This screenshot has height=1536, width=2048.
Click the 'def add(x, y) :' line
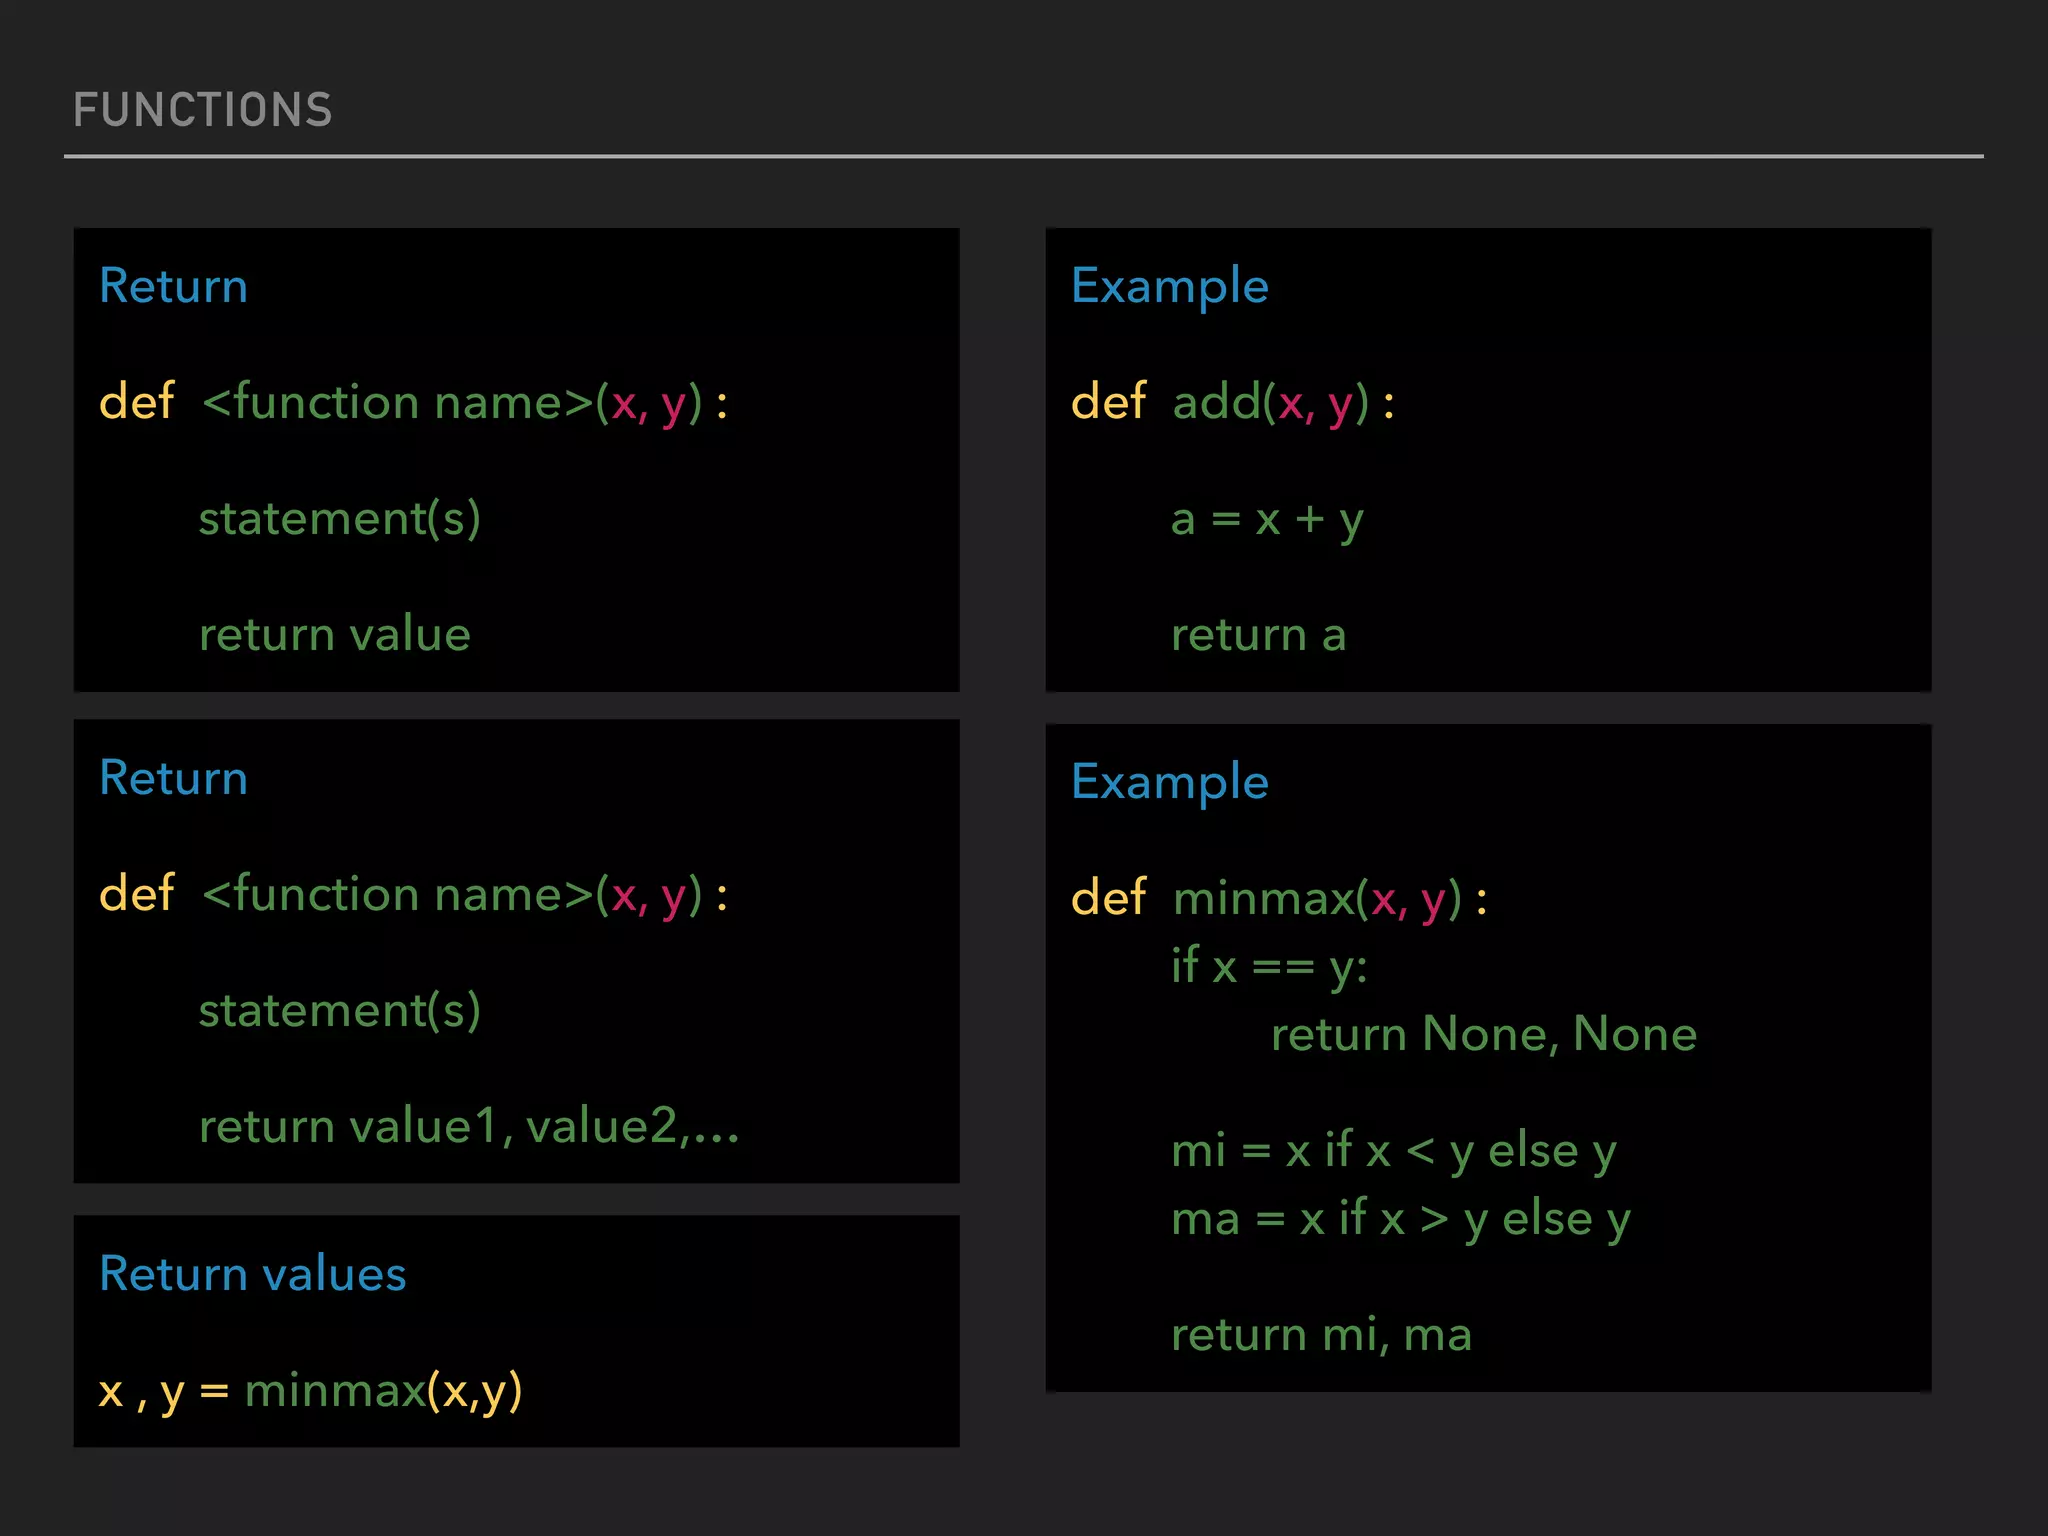[1232, 403]
